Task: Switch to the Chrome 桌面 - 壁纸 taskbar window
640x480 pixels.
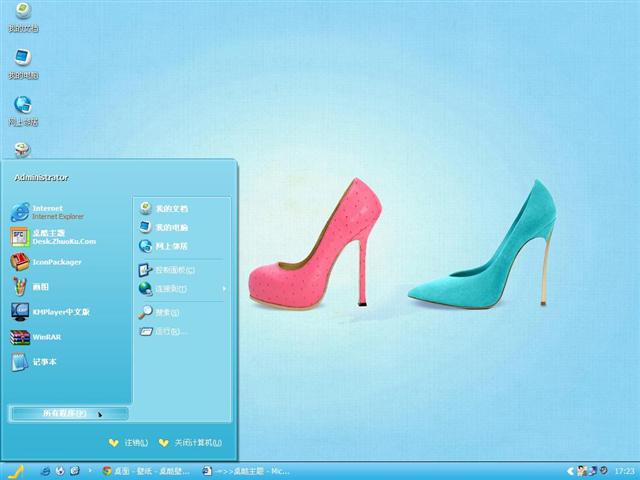Action: tap(146, 471)
